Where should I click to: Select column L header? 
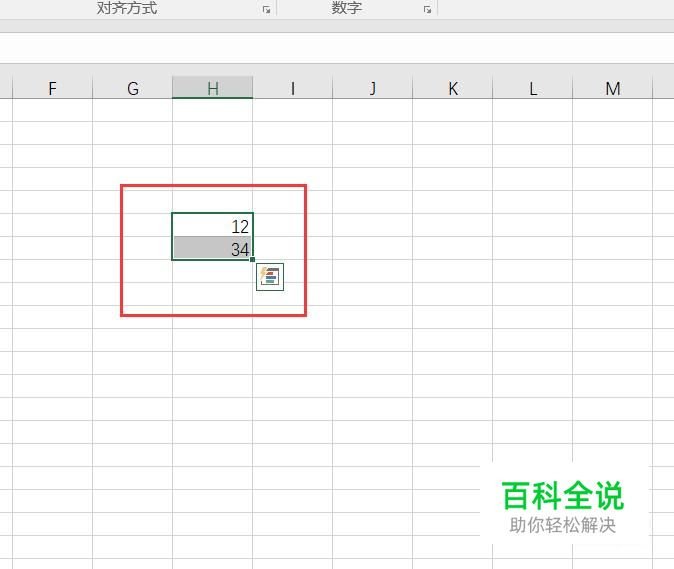click(x=533, y=88)
